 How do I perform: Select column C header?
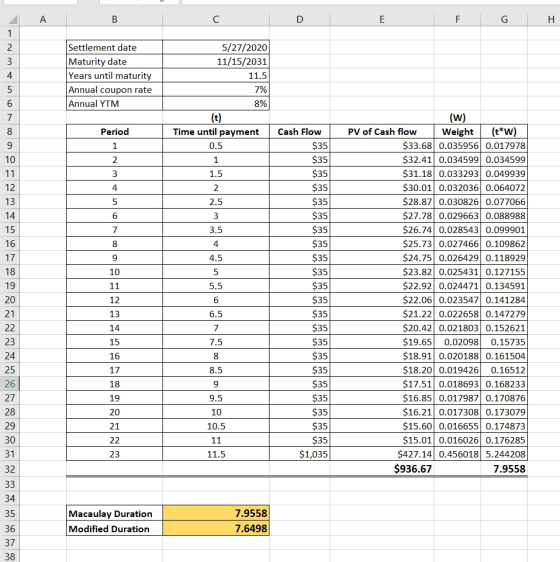coord(216,19)
